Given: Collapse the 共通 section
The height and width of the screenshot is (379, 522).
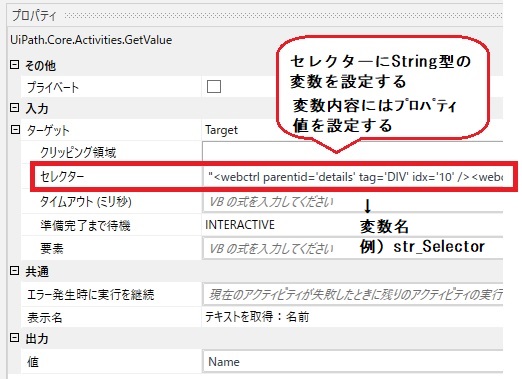Looking at the screenshot, I should pyautogui.click(x=14, y=270).
